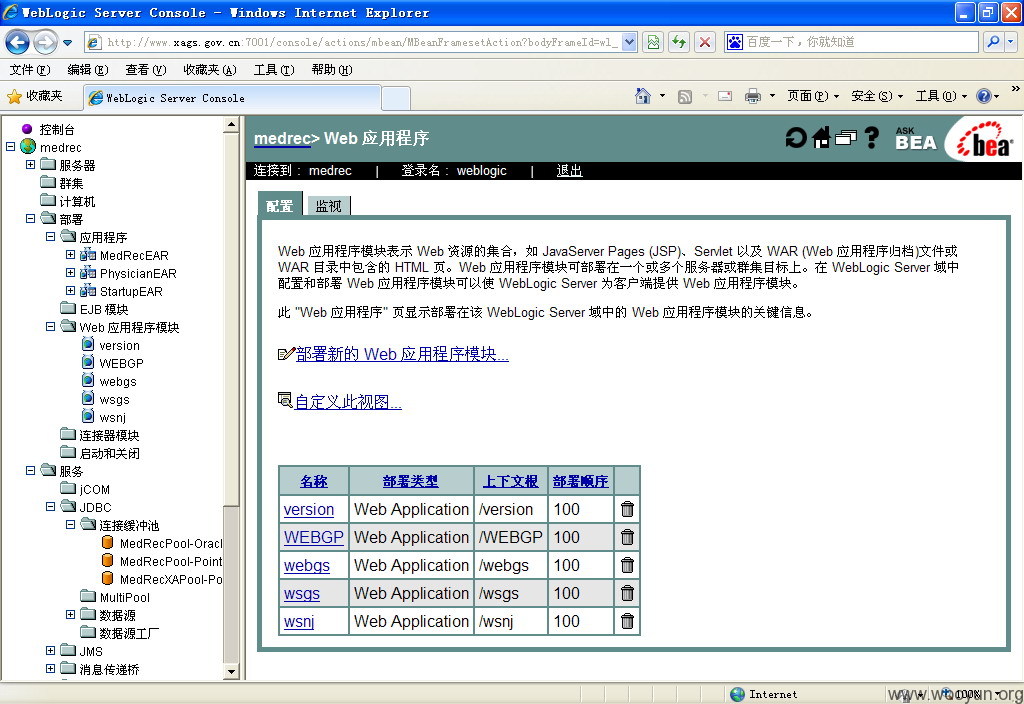Click the tree panel scroll down arrow
The width and height of the screenshot is (1024, 704).
(231, 671)
